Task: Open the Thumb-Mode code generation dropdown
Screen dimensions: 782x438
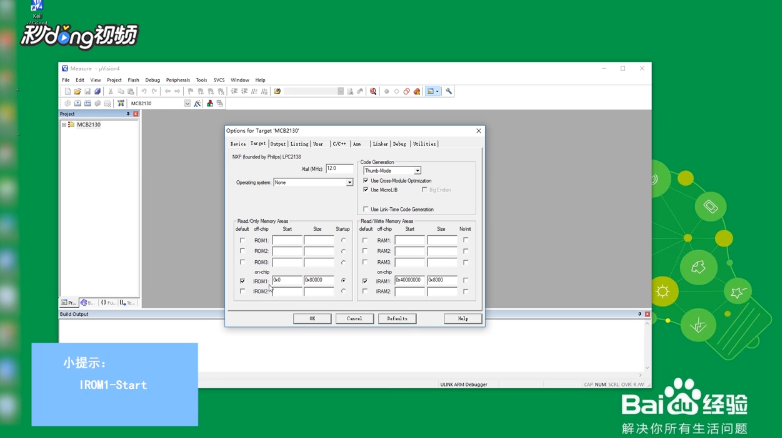Action: [x=417, y=171]
